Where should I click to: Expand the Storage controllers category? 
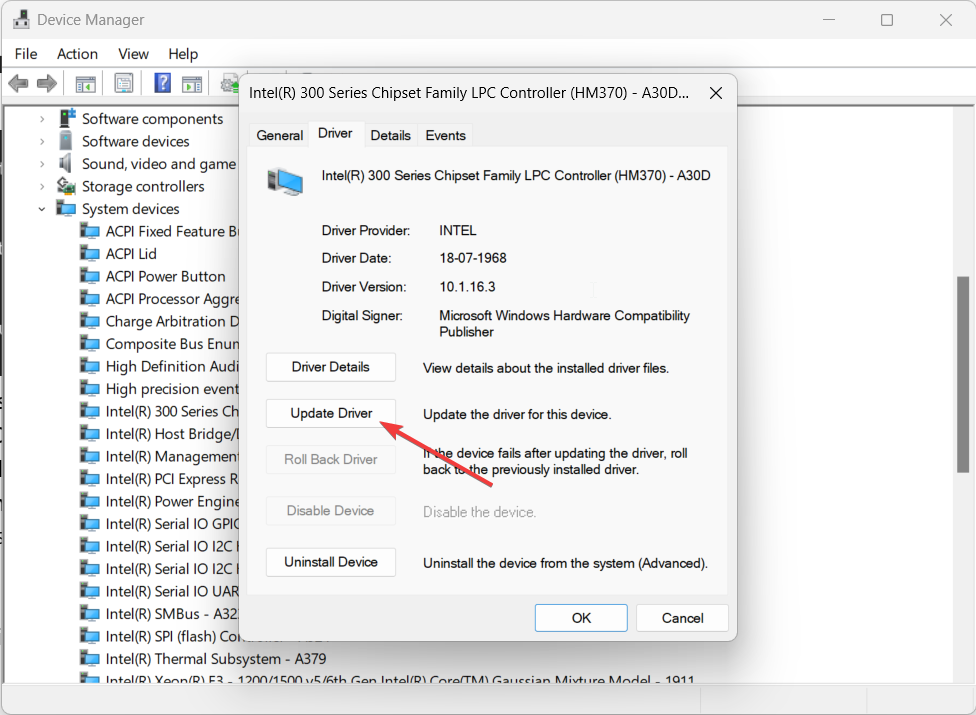(x=42, y=186)
